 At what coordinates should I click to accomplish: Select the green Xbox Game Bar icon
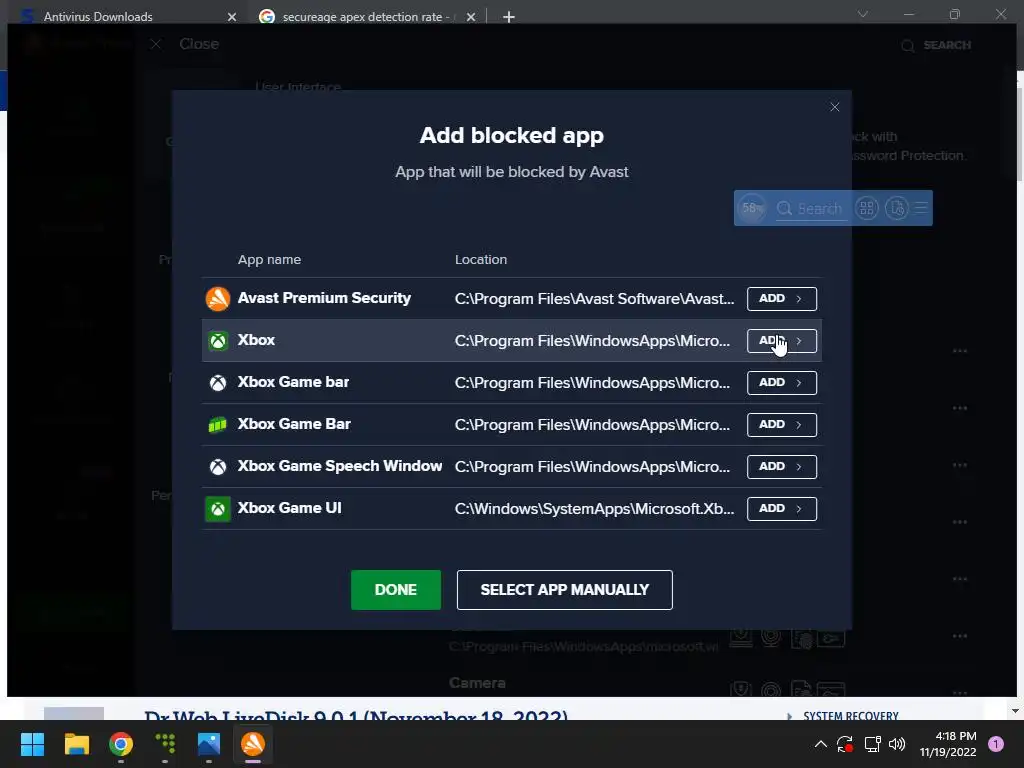[217, 424]
